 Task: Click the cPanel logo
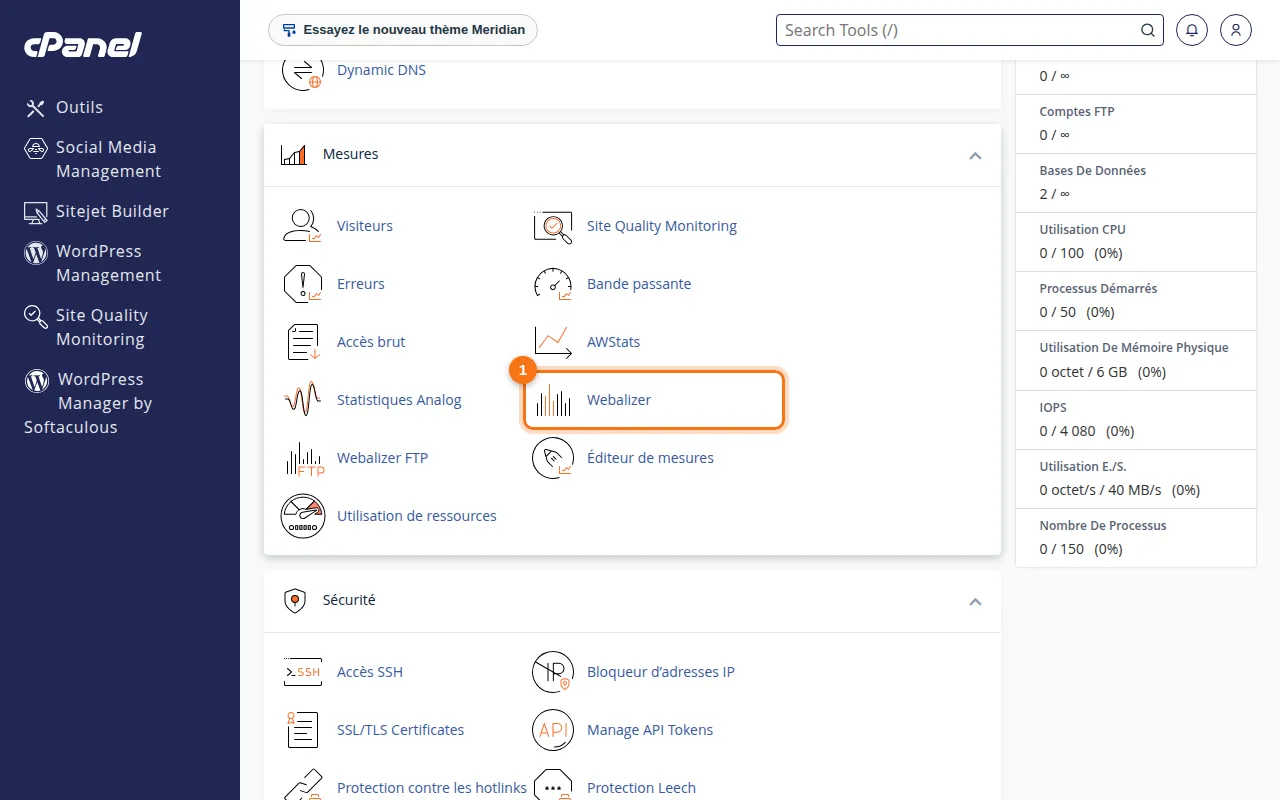click(83, 45)
